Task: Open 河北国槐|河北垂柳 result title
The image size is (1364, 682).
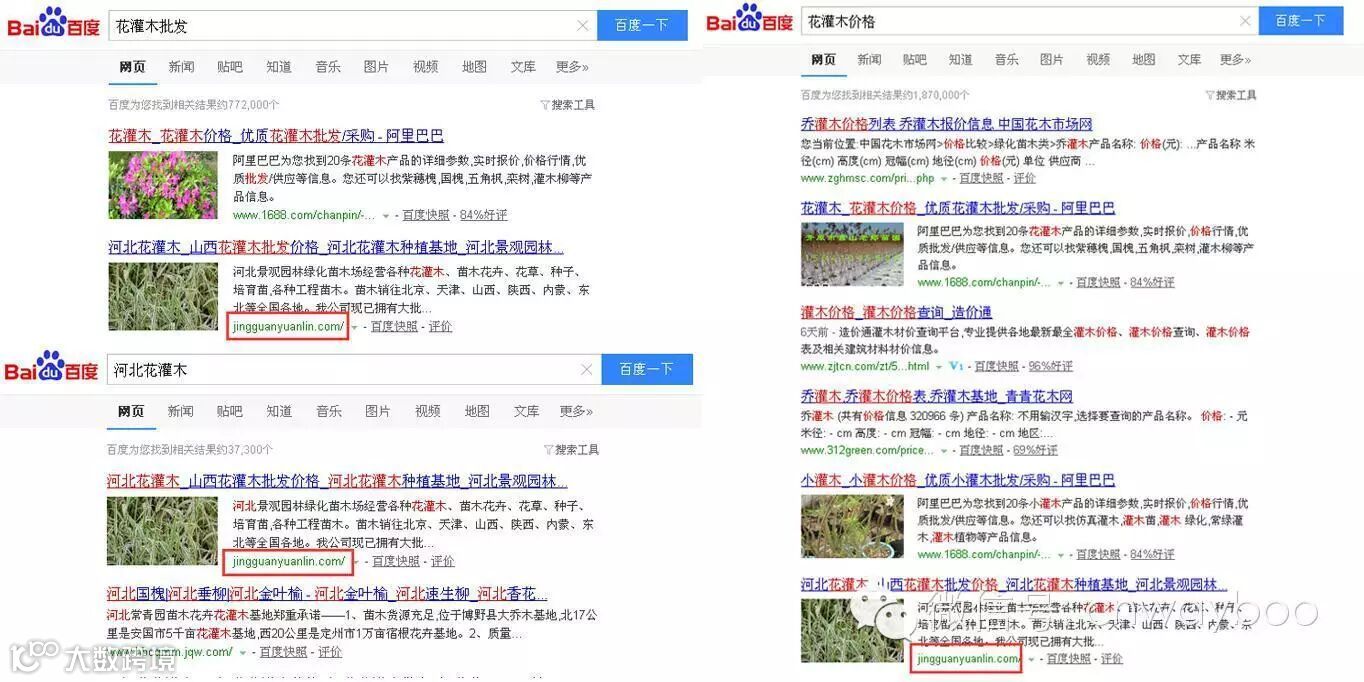Action: (x=327, y=593)
